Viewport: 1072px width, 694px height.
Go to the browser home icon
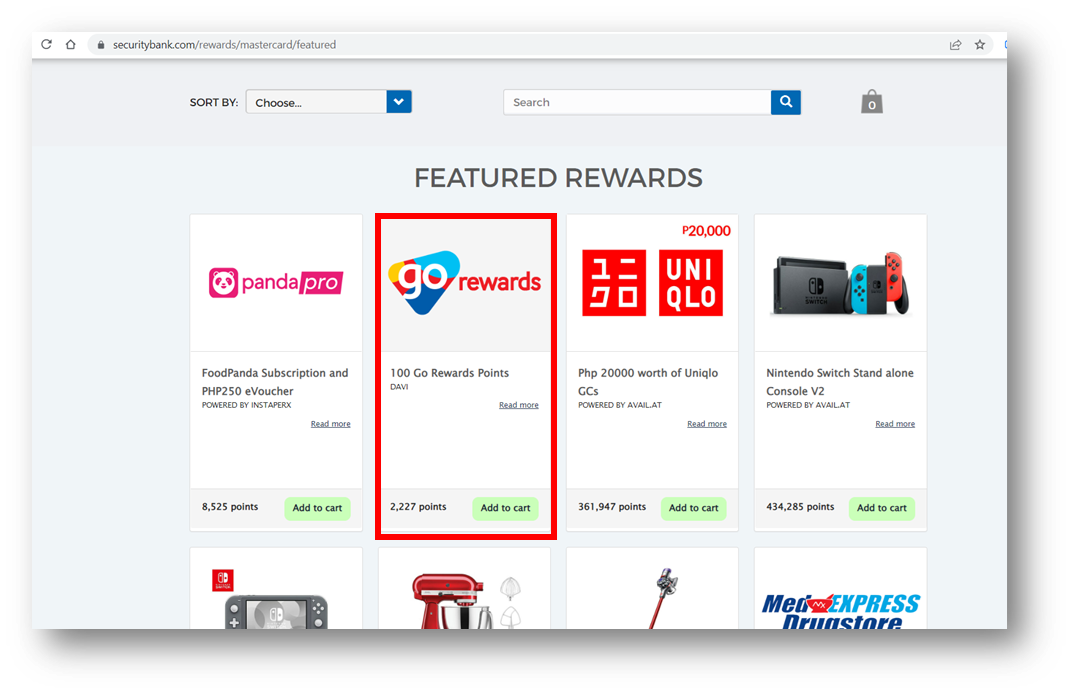(70, 44)
